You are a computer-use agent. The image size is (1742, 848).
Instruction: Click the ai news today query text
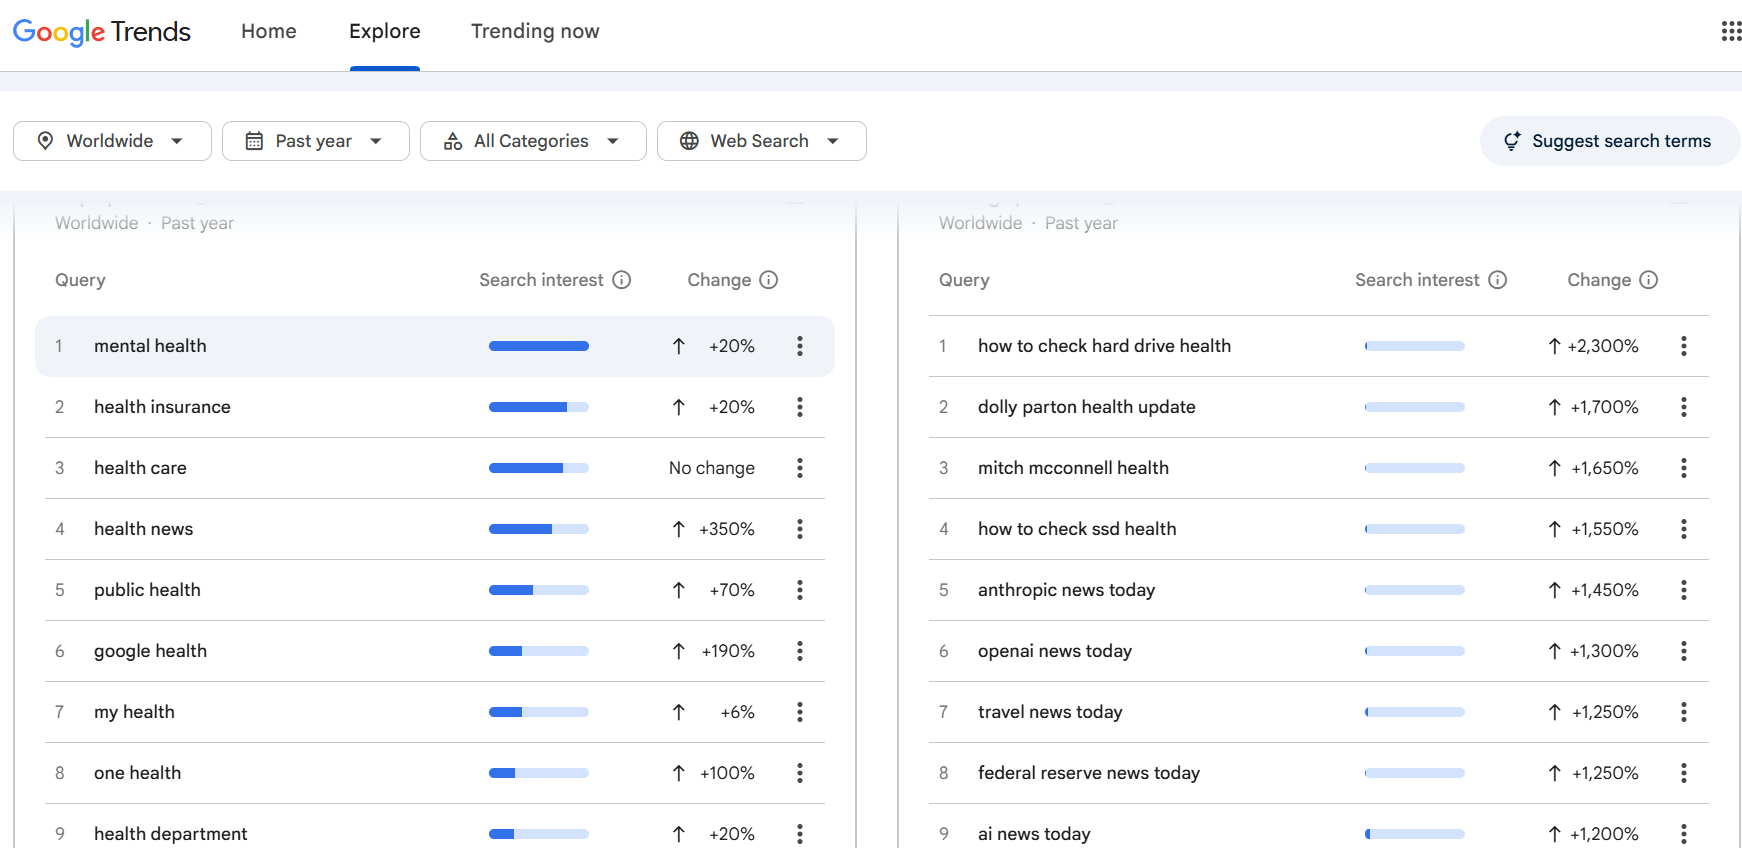pyautogui.click(x=1034, y=834)
